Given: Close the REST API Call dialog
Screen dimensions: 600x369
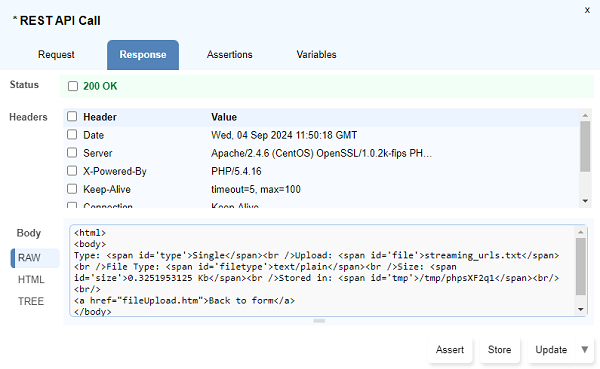Looking at the screenshot, I should [587, 10].
